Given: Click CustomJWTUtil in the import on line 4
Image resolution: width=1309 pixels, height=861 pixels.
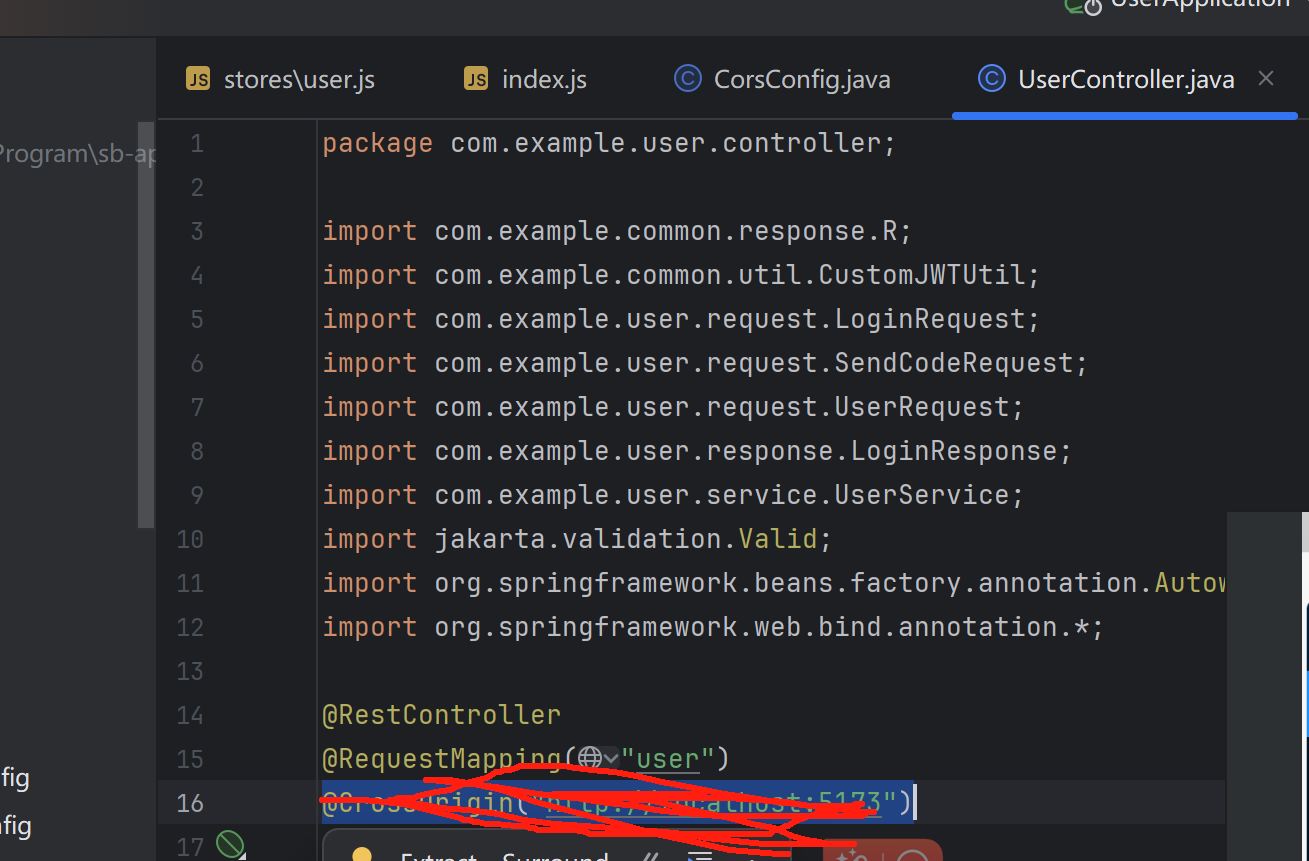Looking at the screenshot, I should [922, 275].
